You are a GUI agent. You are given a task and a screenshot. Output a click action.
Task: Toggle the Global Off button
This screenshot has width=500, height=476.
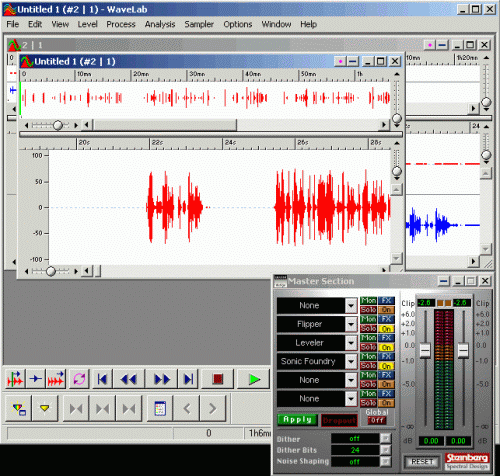pyautogui.click(x=377, y=420)
